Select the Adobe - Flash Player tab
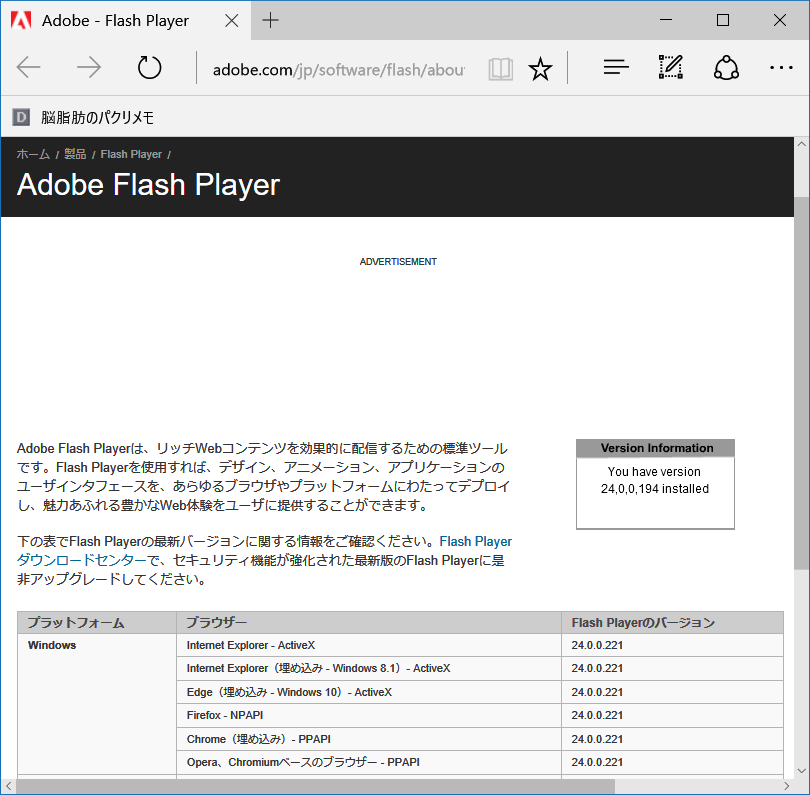 coord(126,21)
